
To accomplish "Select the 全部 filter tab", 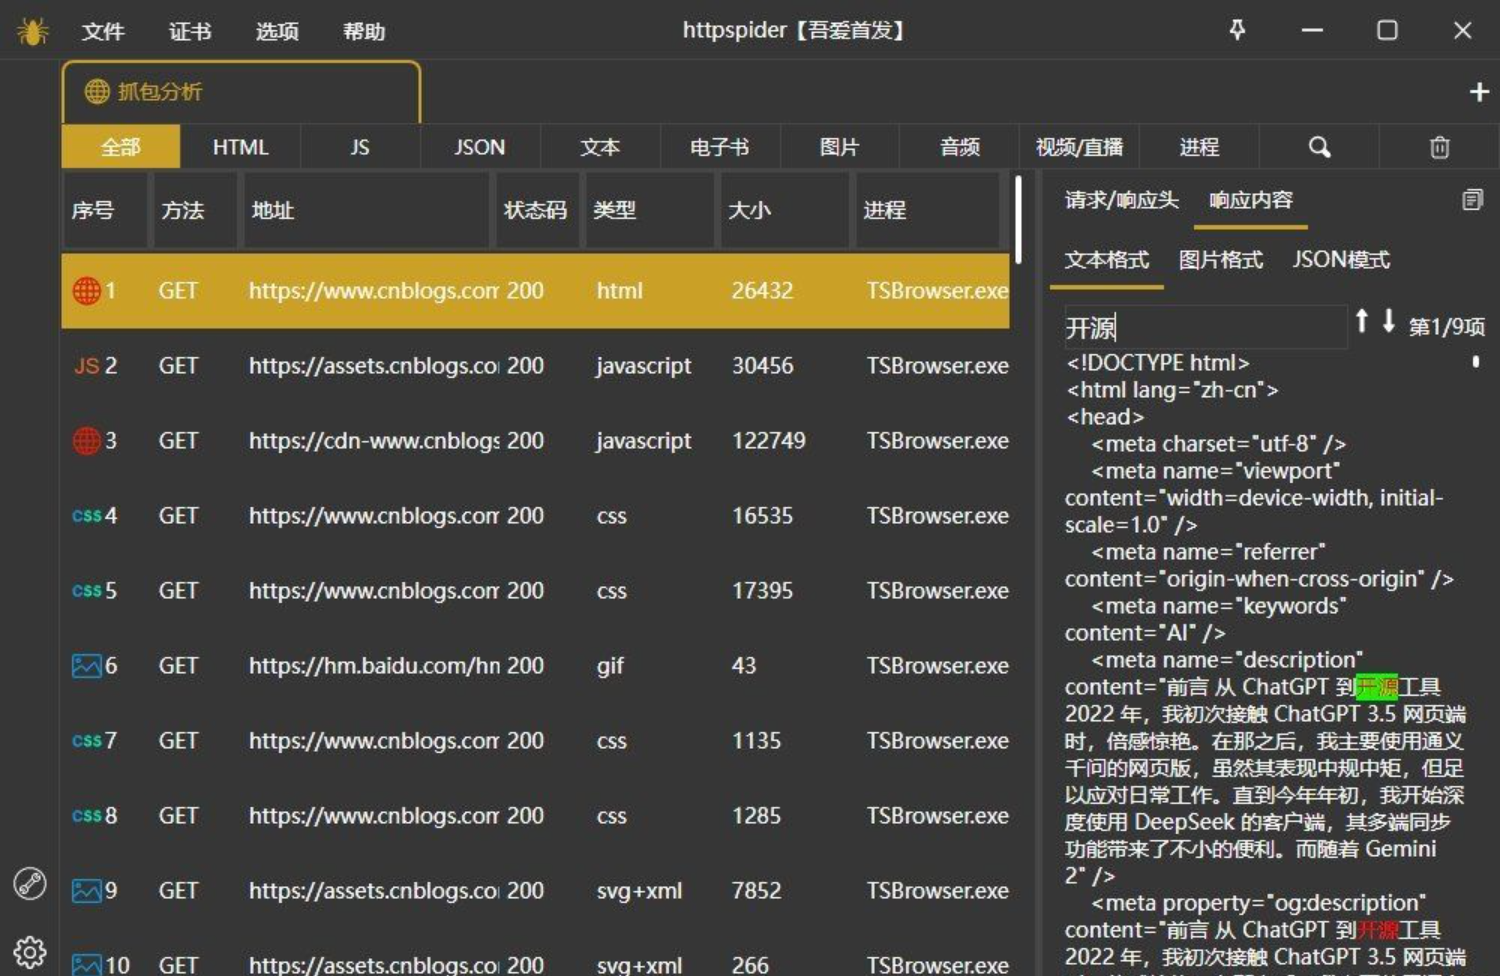I will point(121,147).
